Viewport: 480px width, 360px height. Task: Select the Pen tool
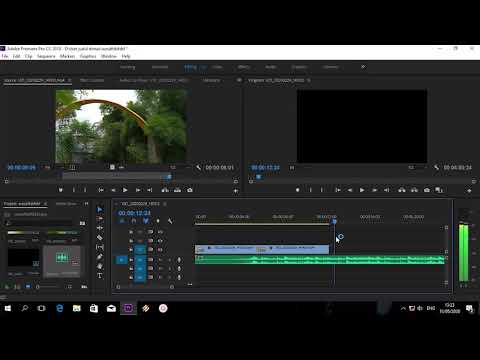(x=100, y=257)
